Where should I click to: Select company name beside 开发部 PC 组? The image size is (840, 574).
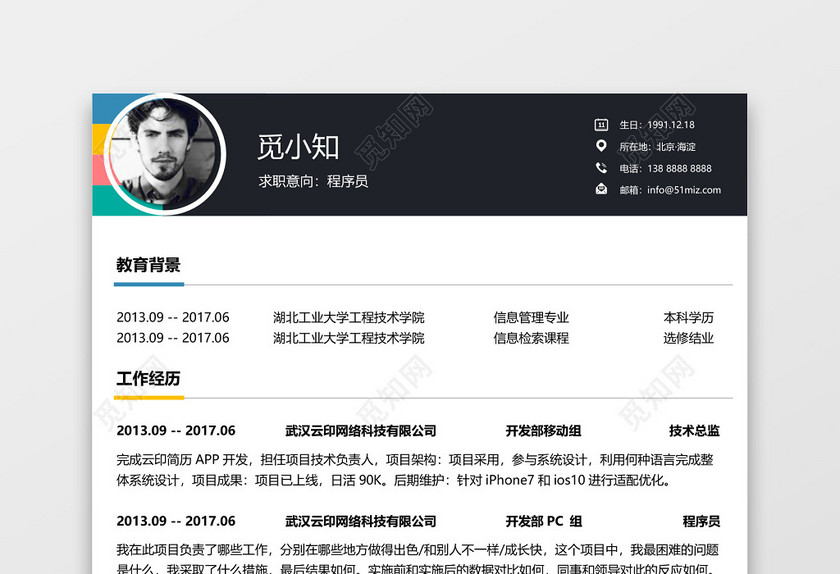pos(361,521)
